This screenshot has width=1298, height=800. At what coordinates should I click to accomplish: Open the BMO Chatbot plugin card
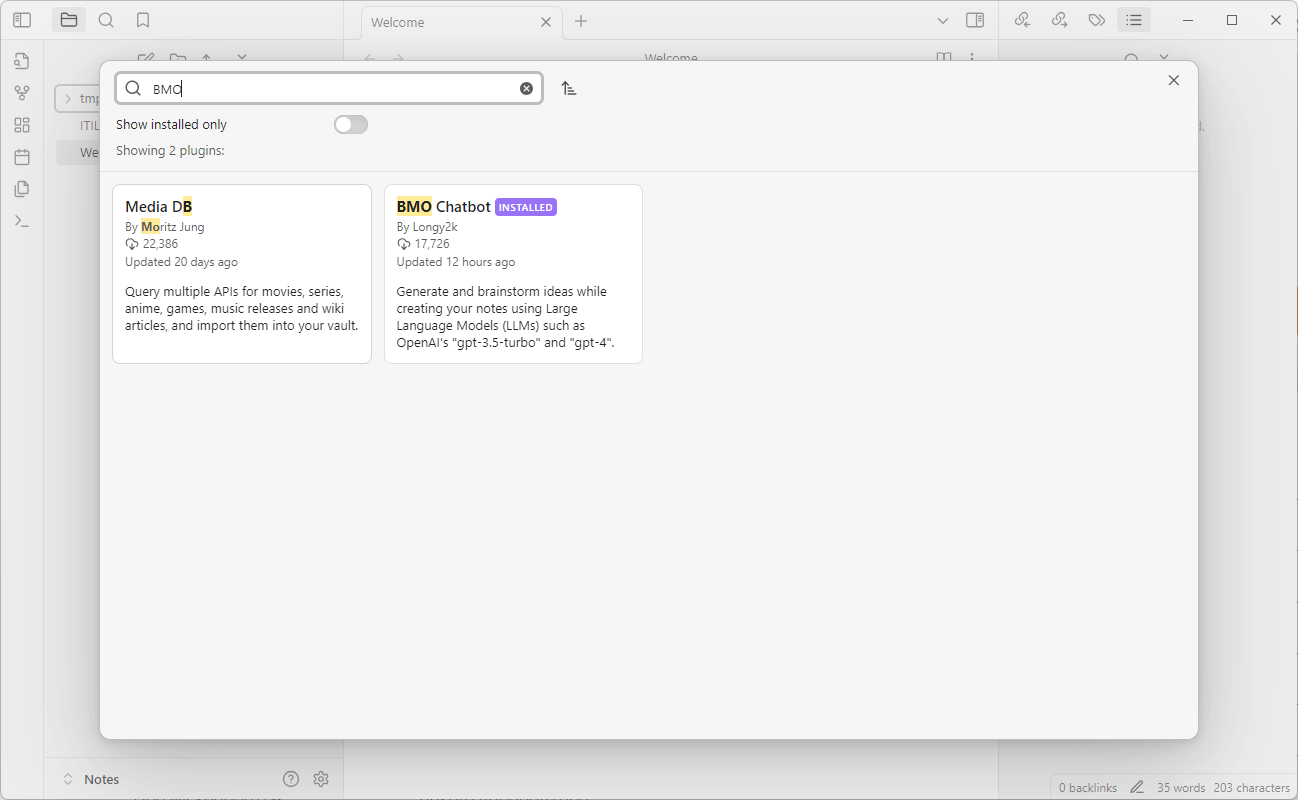pos(513,274)
